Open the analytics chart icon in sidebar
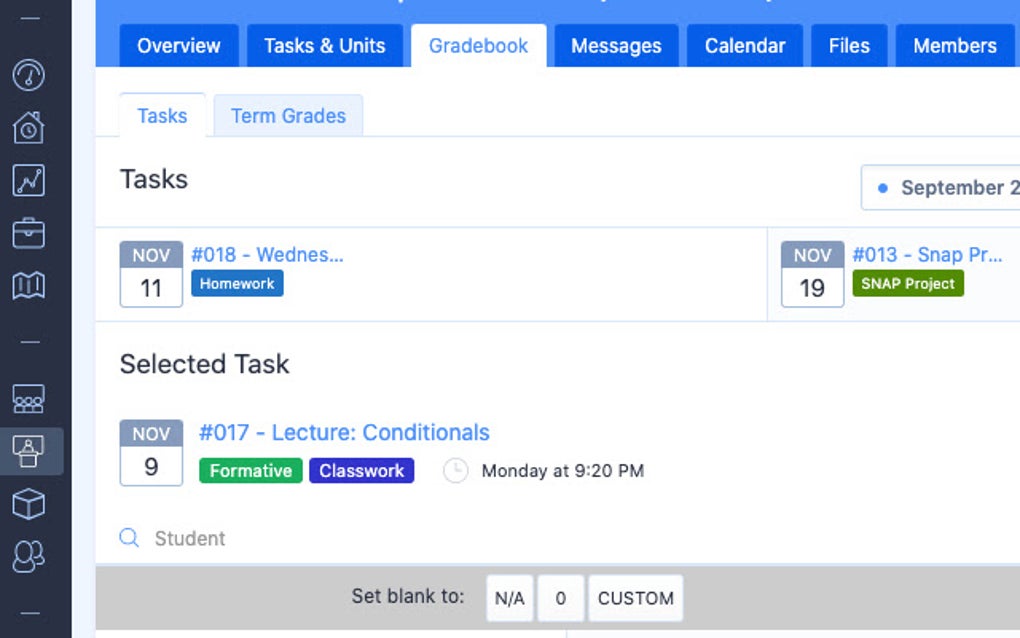This screenshot has width=1020, height=638. click(x=30, y=182)
